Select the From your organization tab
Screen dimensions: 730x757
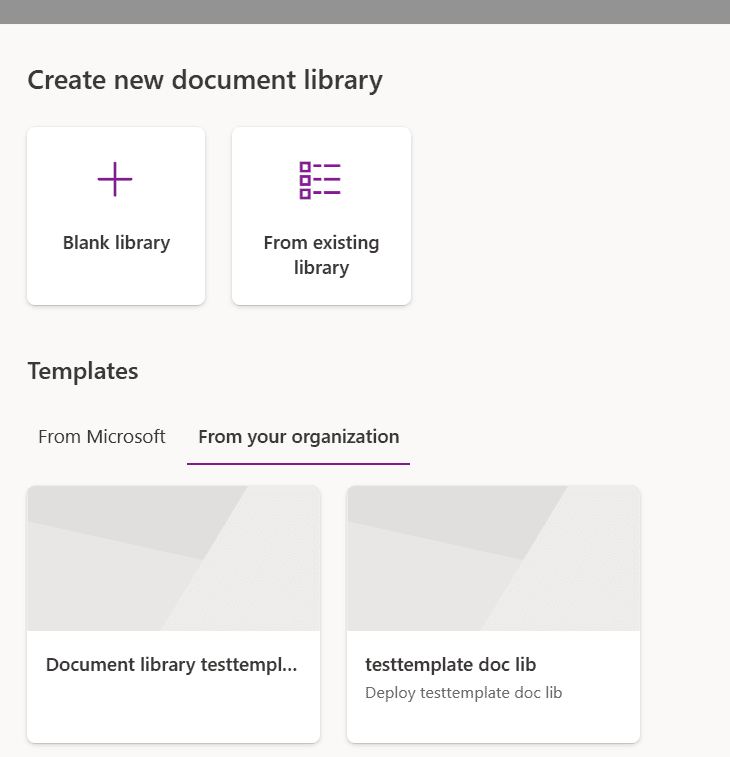[x=298, y=437]
